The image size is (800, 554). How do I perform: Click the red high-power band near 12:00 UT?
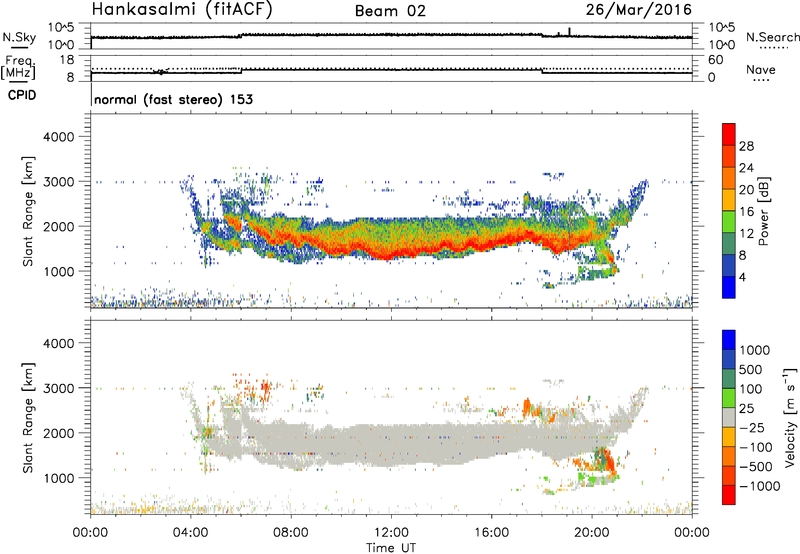[391, 253]
